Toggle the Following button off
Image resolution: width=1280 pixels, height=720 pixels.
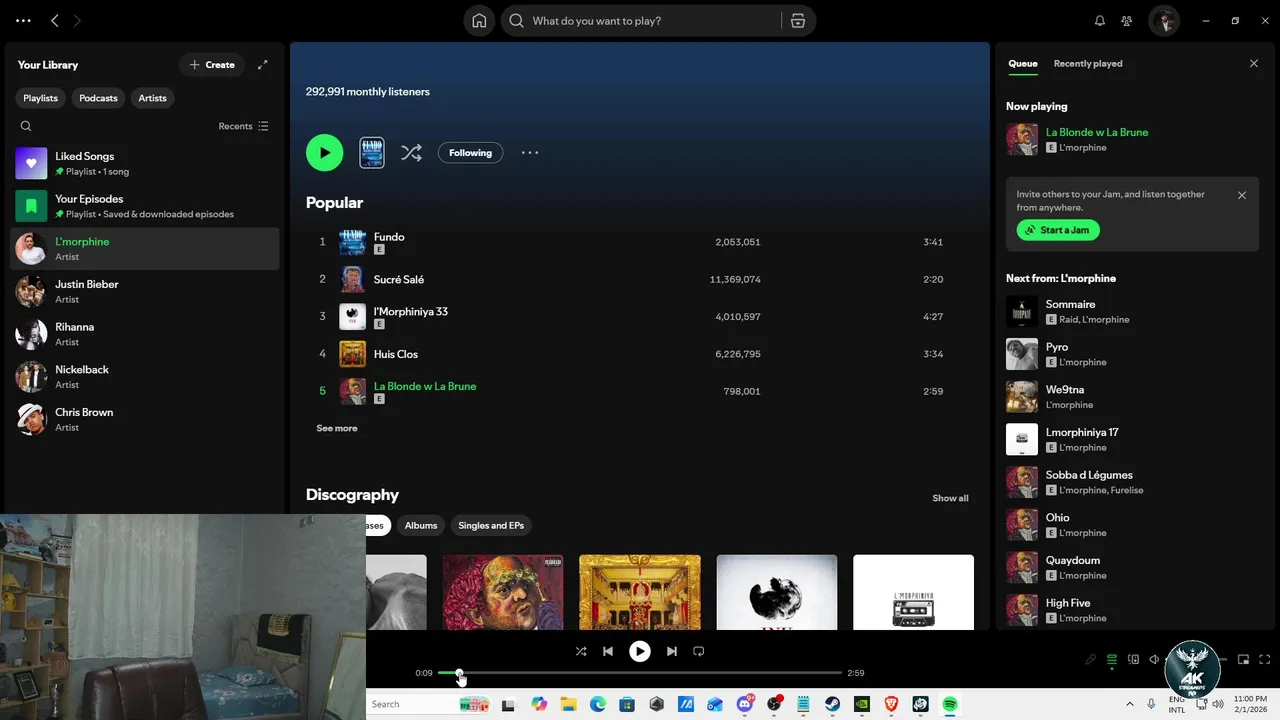click(x=470, y=153)
